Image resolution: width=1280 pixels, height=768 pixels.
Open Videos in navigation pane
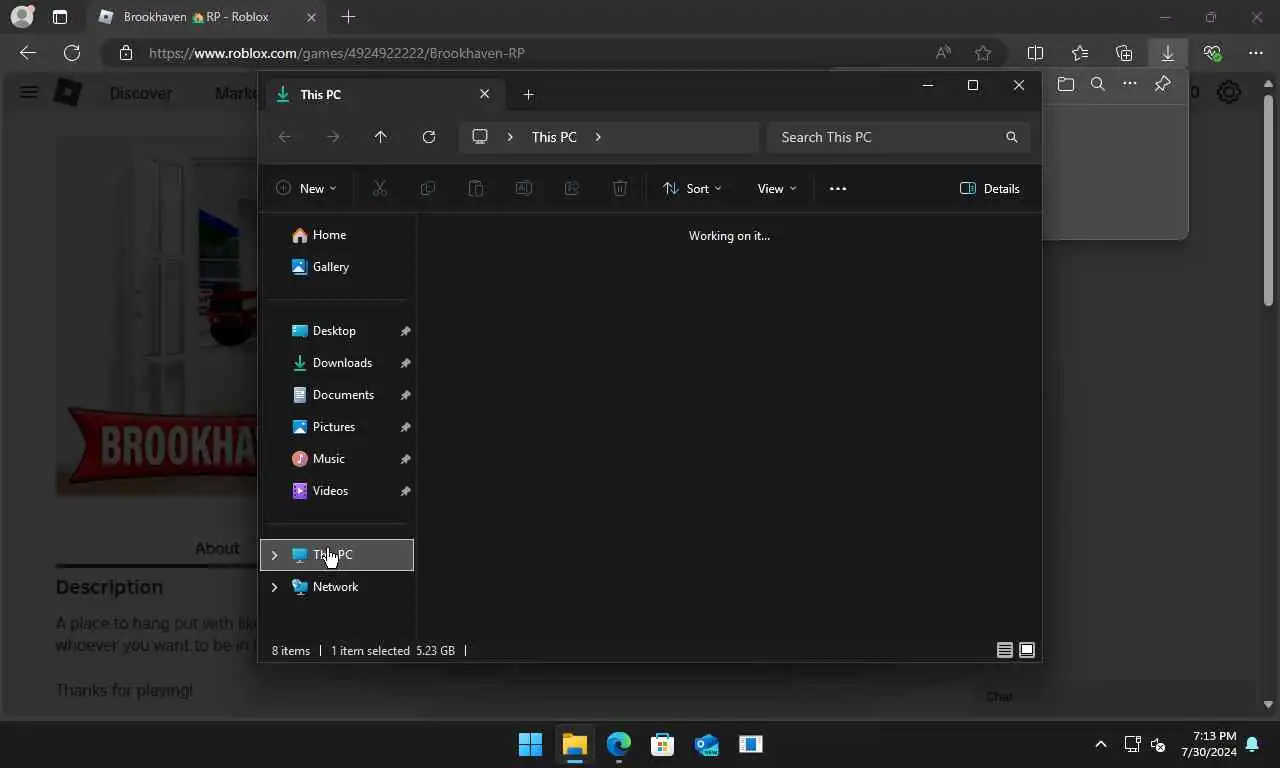tap(337, 491)
